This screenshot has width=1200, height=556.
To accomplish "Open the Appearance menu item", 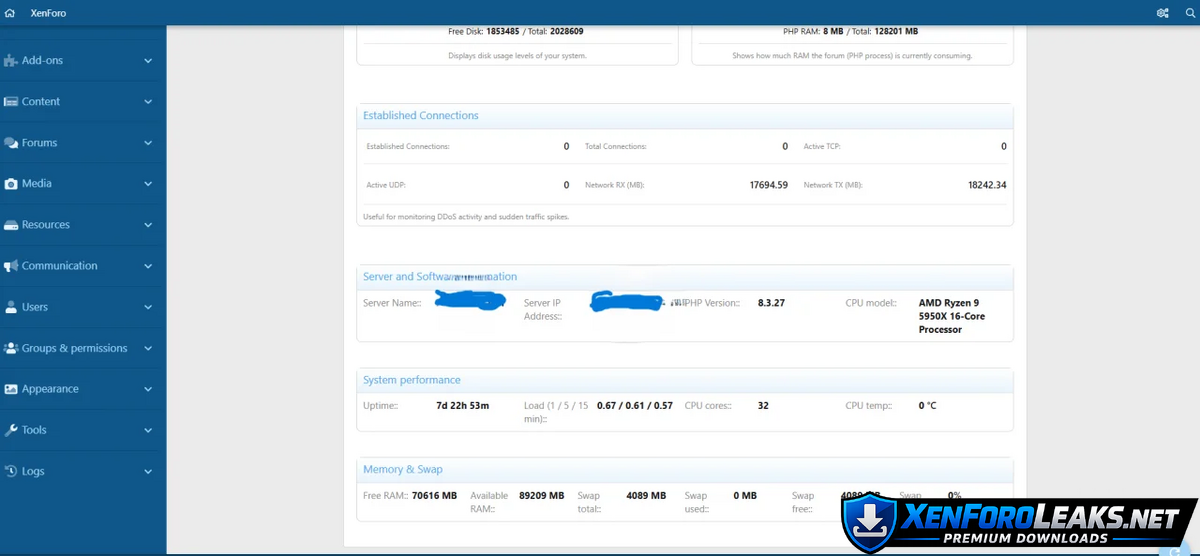I will pos(50,389).
